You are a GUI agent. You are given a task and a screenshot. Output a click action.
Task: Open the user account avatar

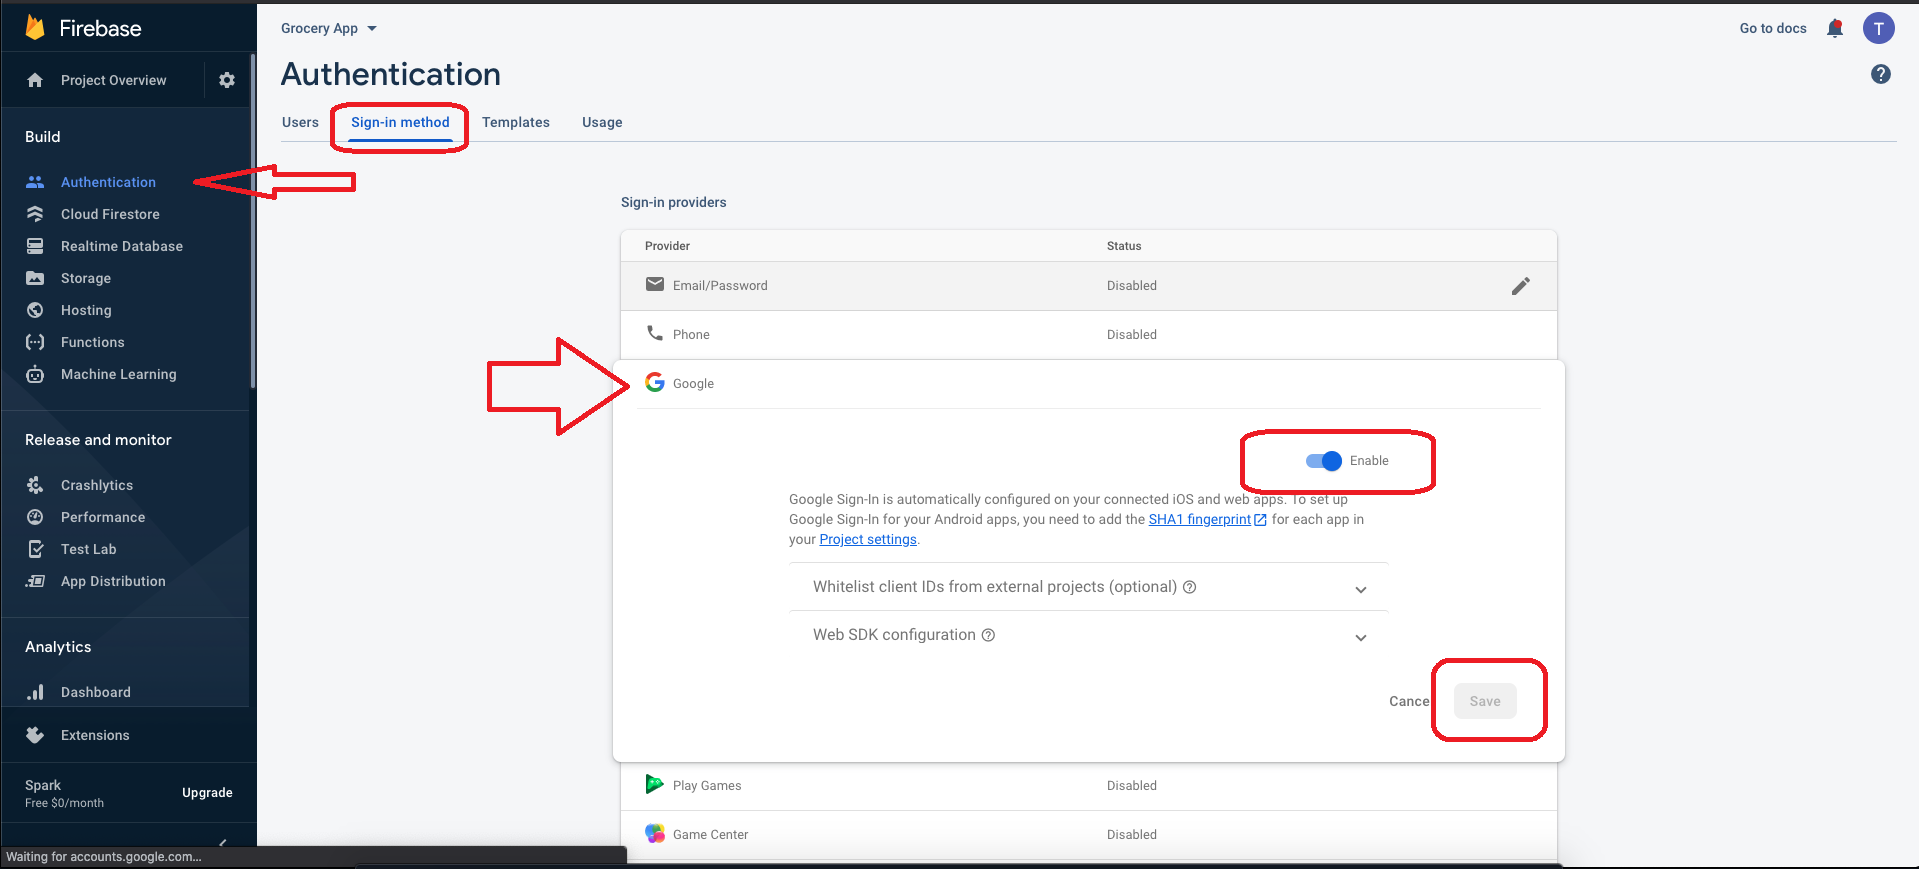(x=1878, y=28)
